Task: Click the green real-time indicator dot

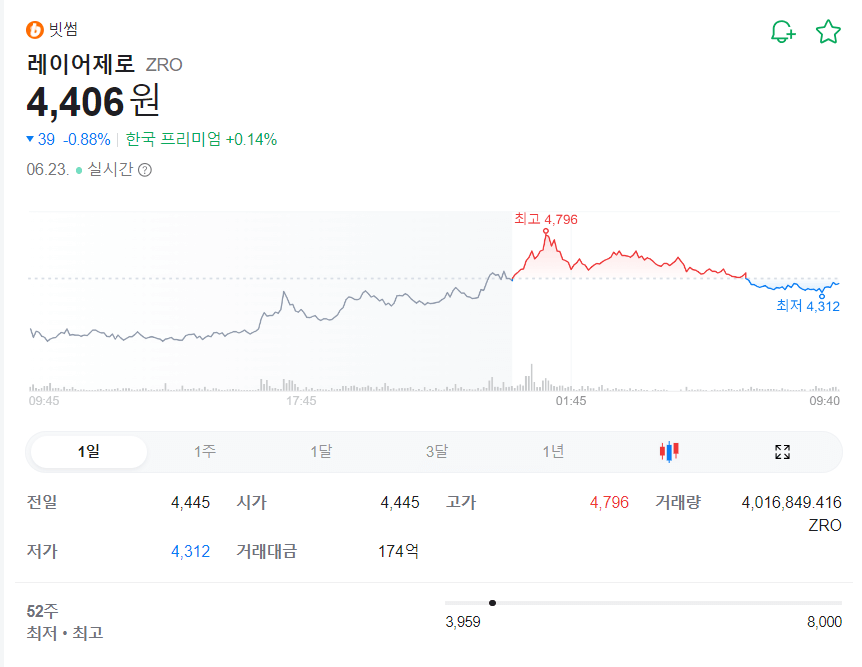Action: coord(80,170)
